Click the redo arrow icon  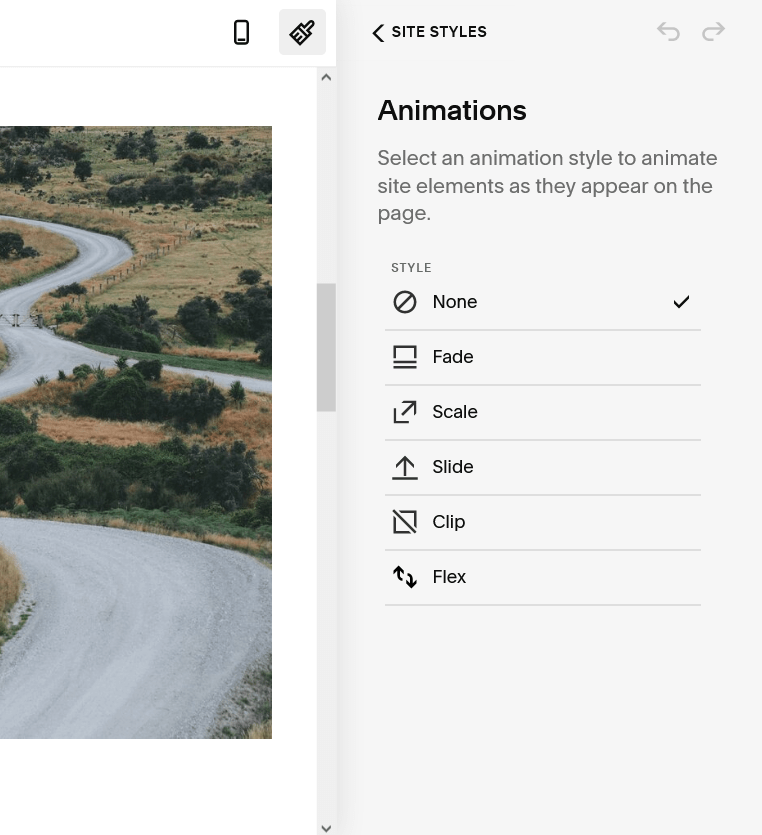(x=713, y=31)
